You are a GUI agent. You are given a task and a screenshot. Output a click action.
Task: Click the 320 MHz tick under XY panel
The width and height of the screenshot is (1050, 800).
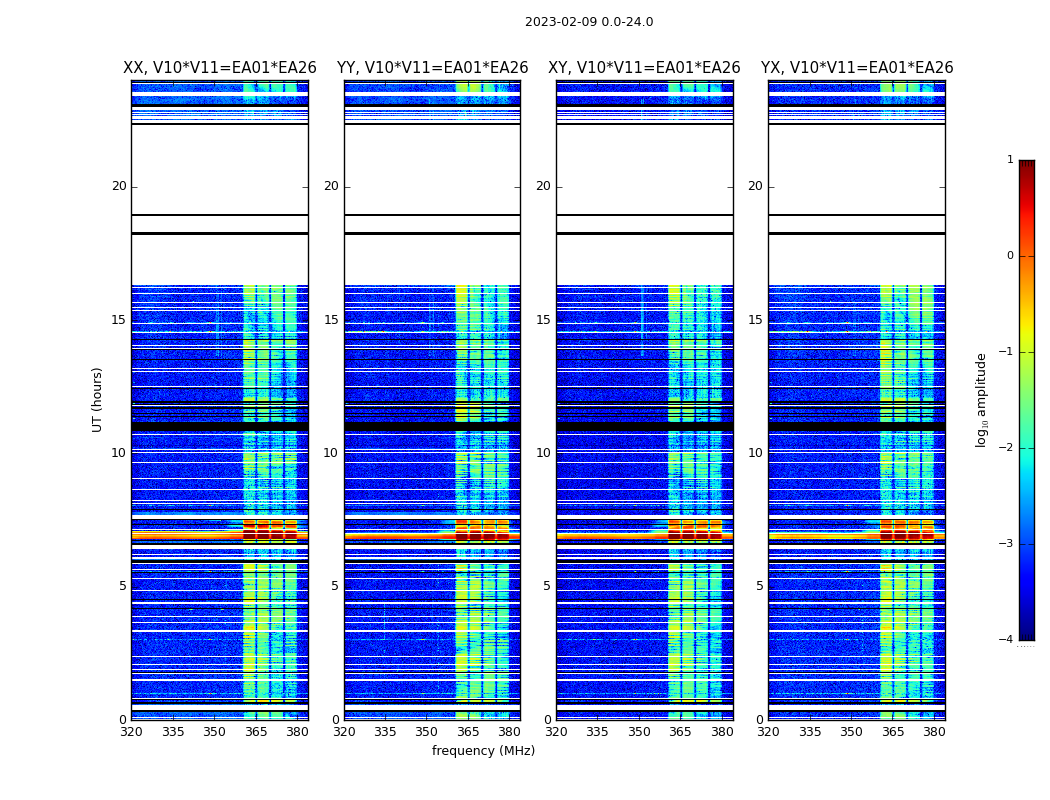pos(557,732)
